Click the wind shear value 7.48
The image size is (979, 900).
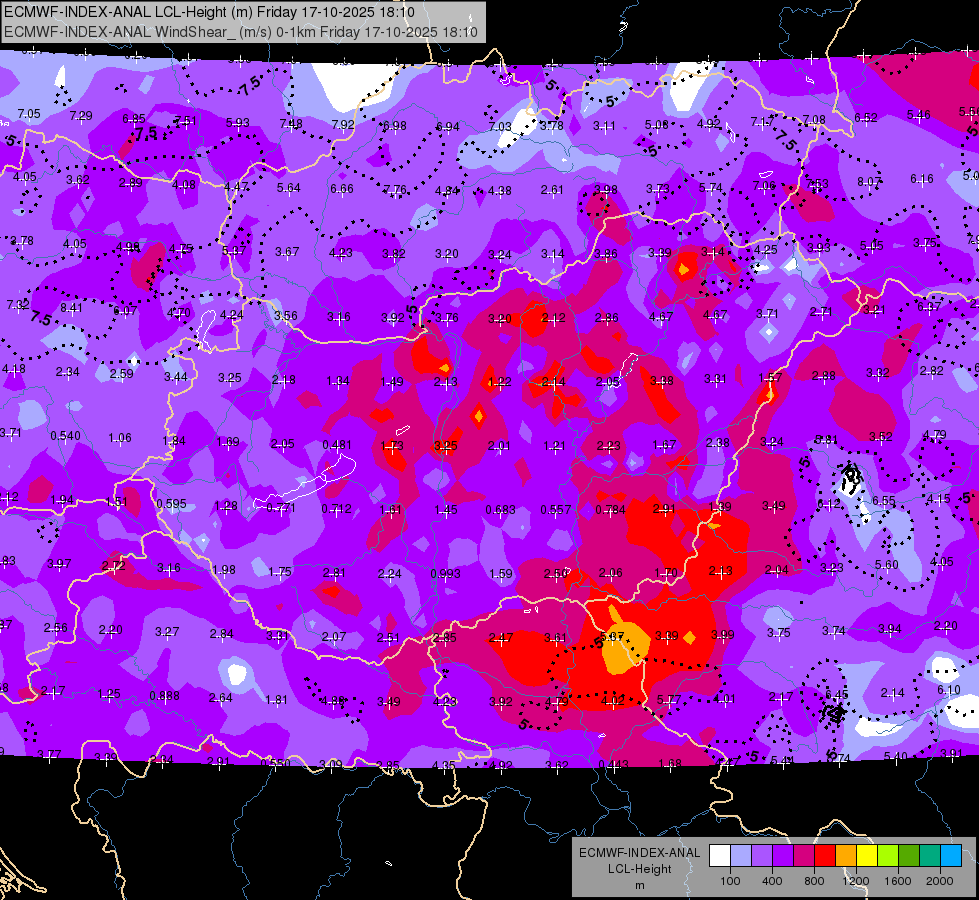[x=291, y=124]
